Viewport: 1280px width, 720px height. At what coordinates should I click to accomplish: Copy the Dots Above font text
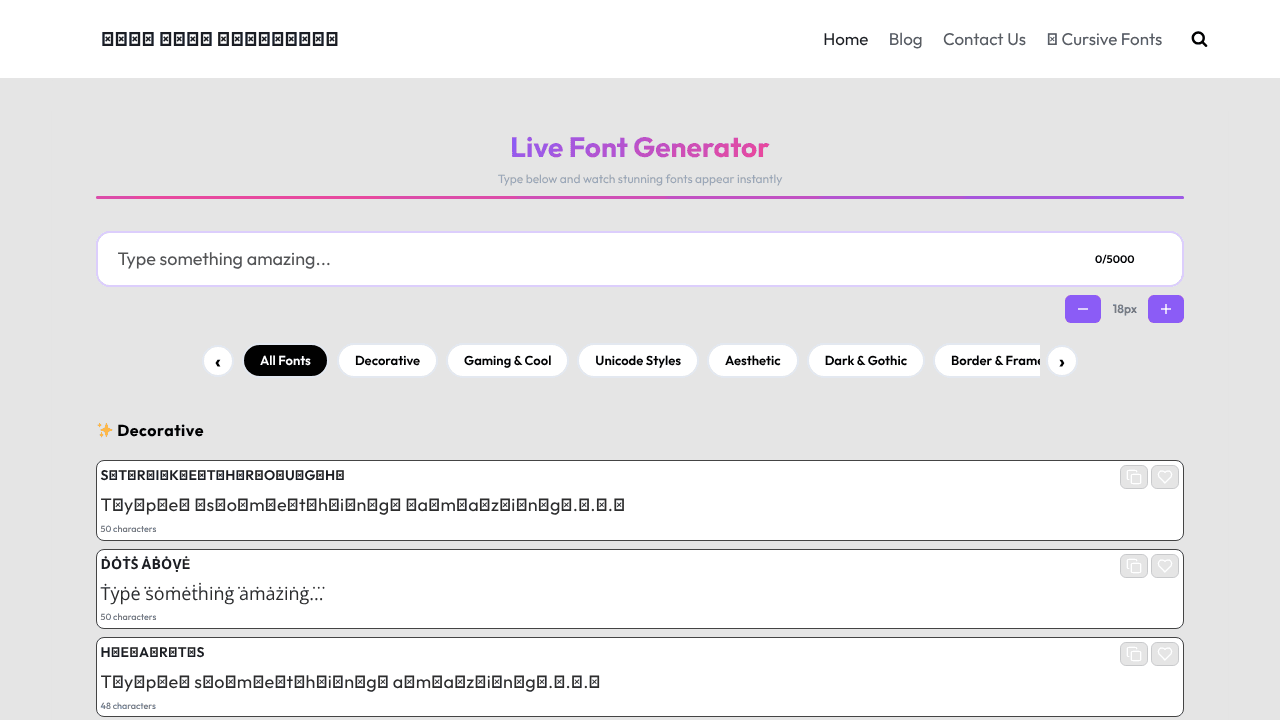1134,566
